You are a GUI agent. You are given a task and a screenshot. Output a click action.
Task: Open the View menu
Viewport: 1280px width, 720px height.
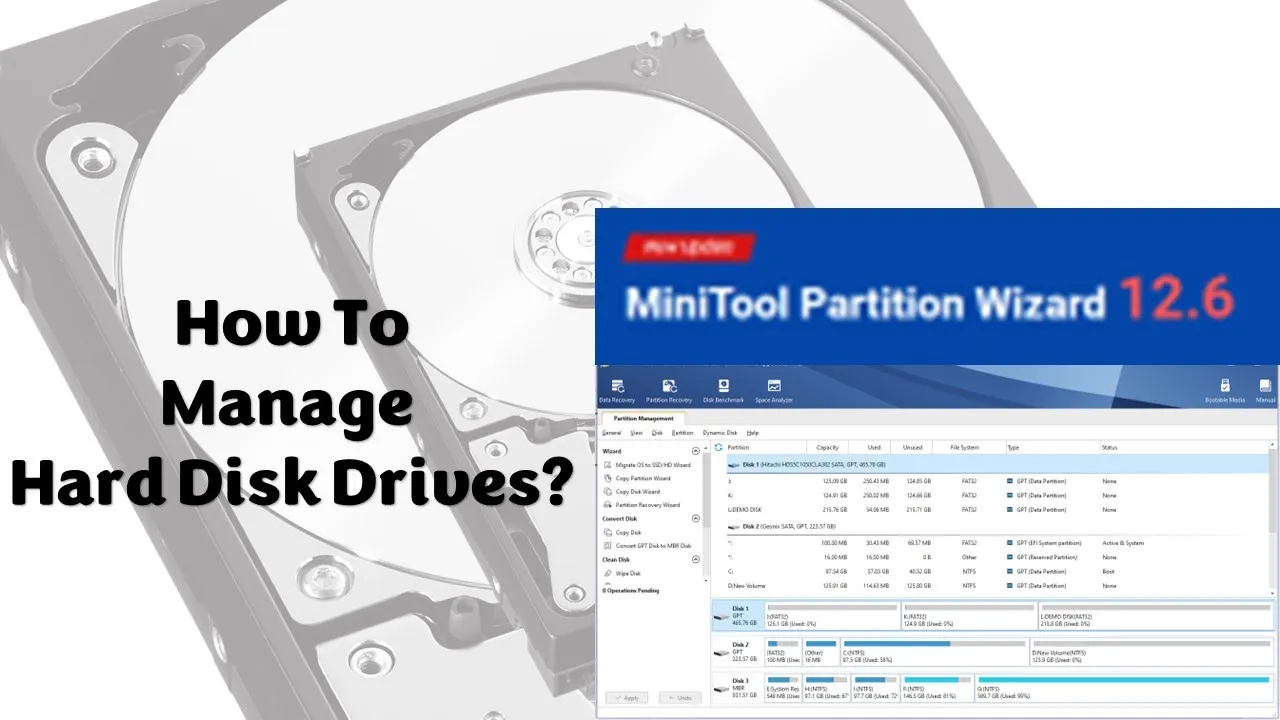point(636,432)
